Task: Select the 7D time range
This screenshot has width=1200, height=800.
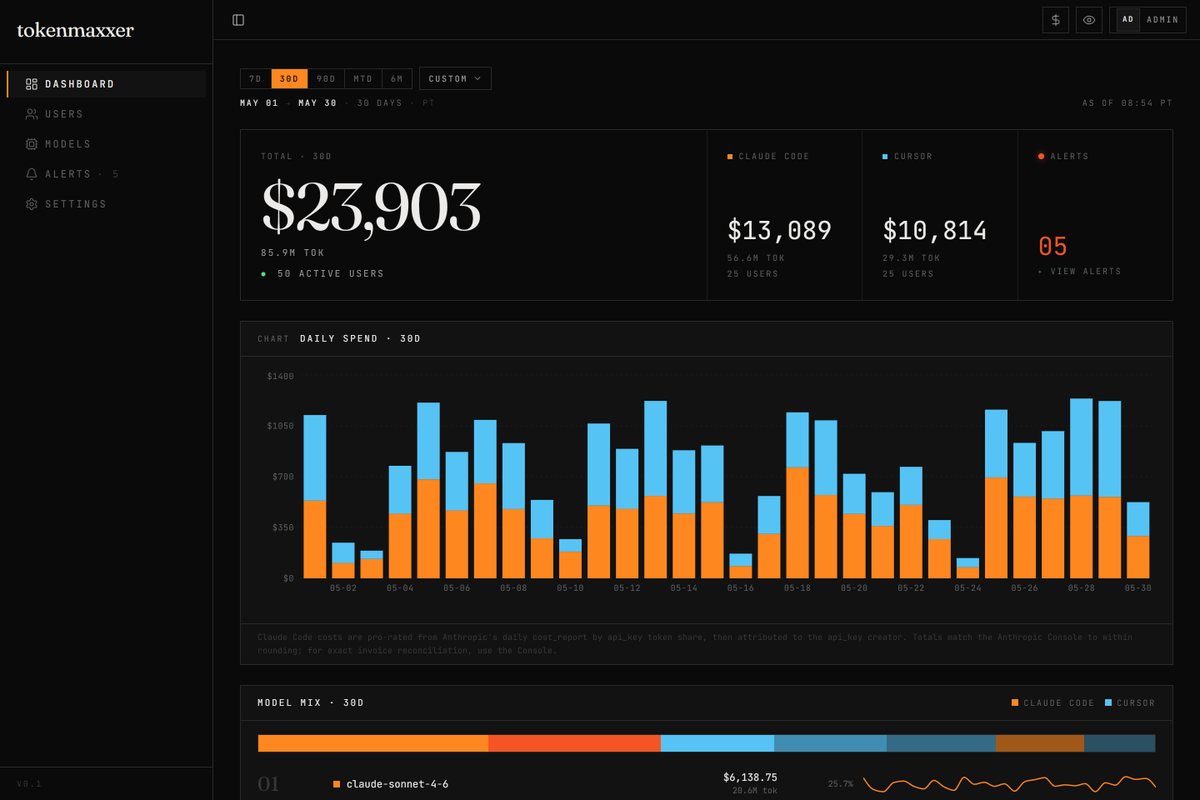Action: (255, 78)
